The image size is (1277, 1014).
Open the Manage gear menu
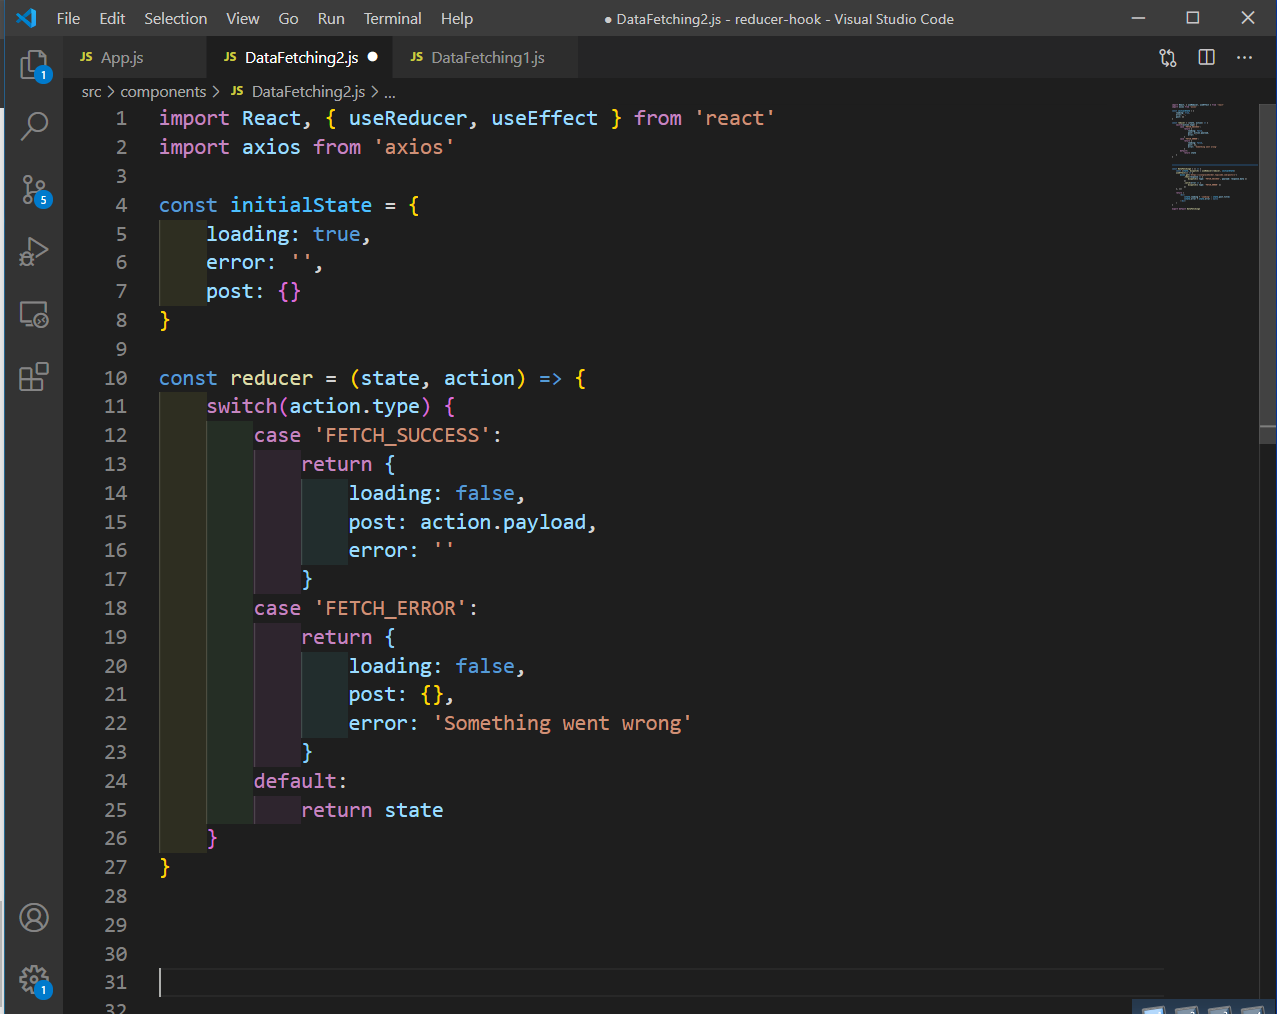point(34,980)
